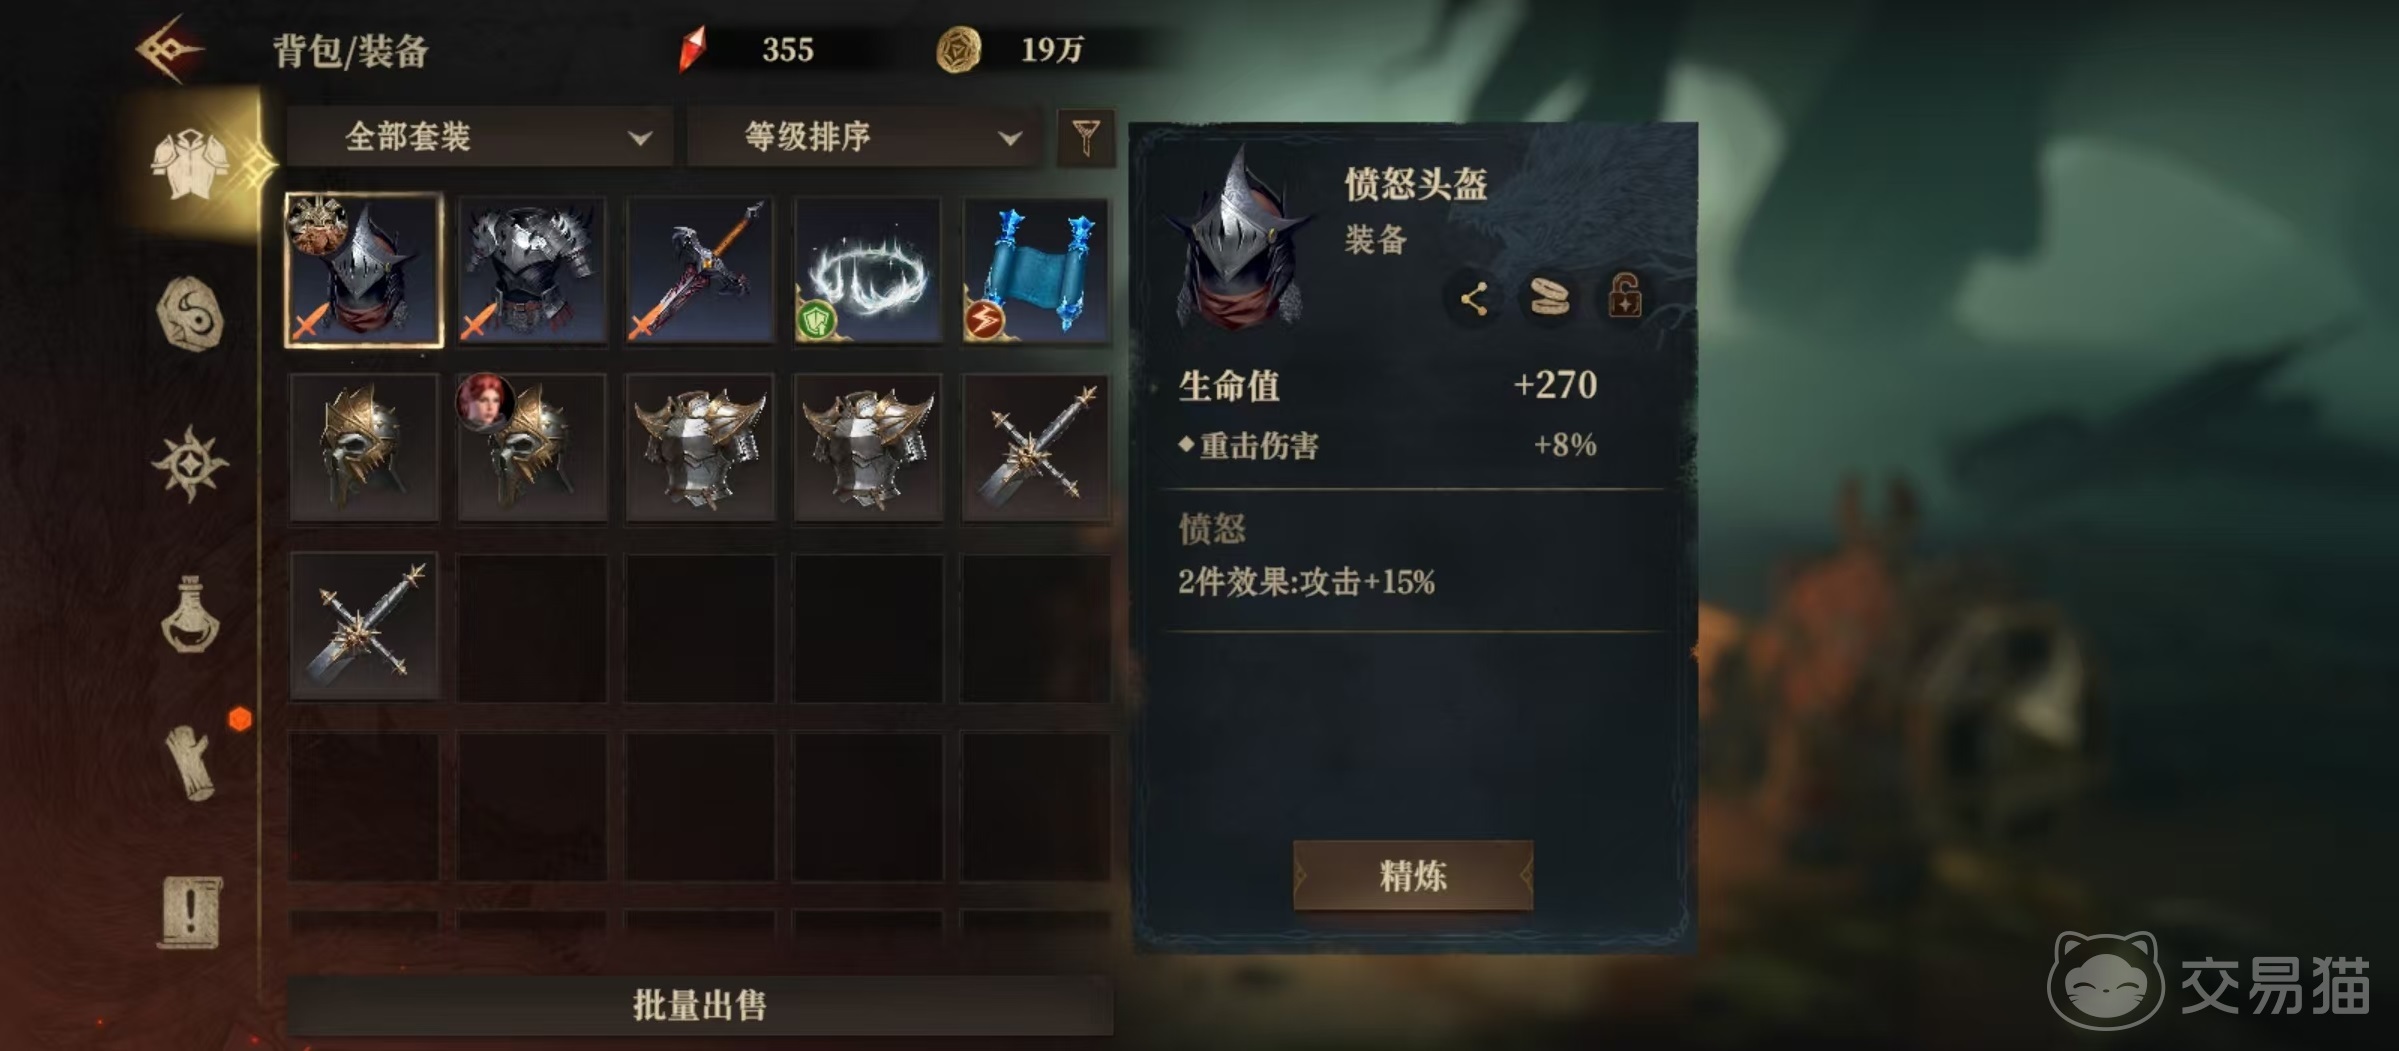Select the dark spiked chest armor item
Image resolution: width=2399 pixels, height=1051 pixels.
pyautogui.click(x=532, y=270)
